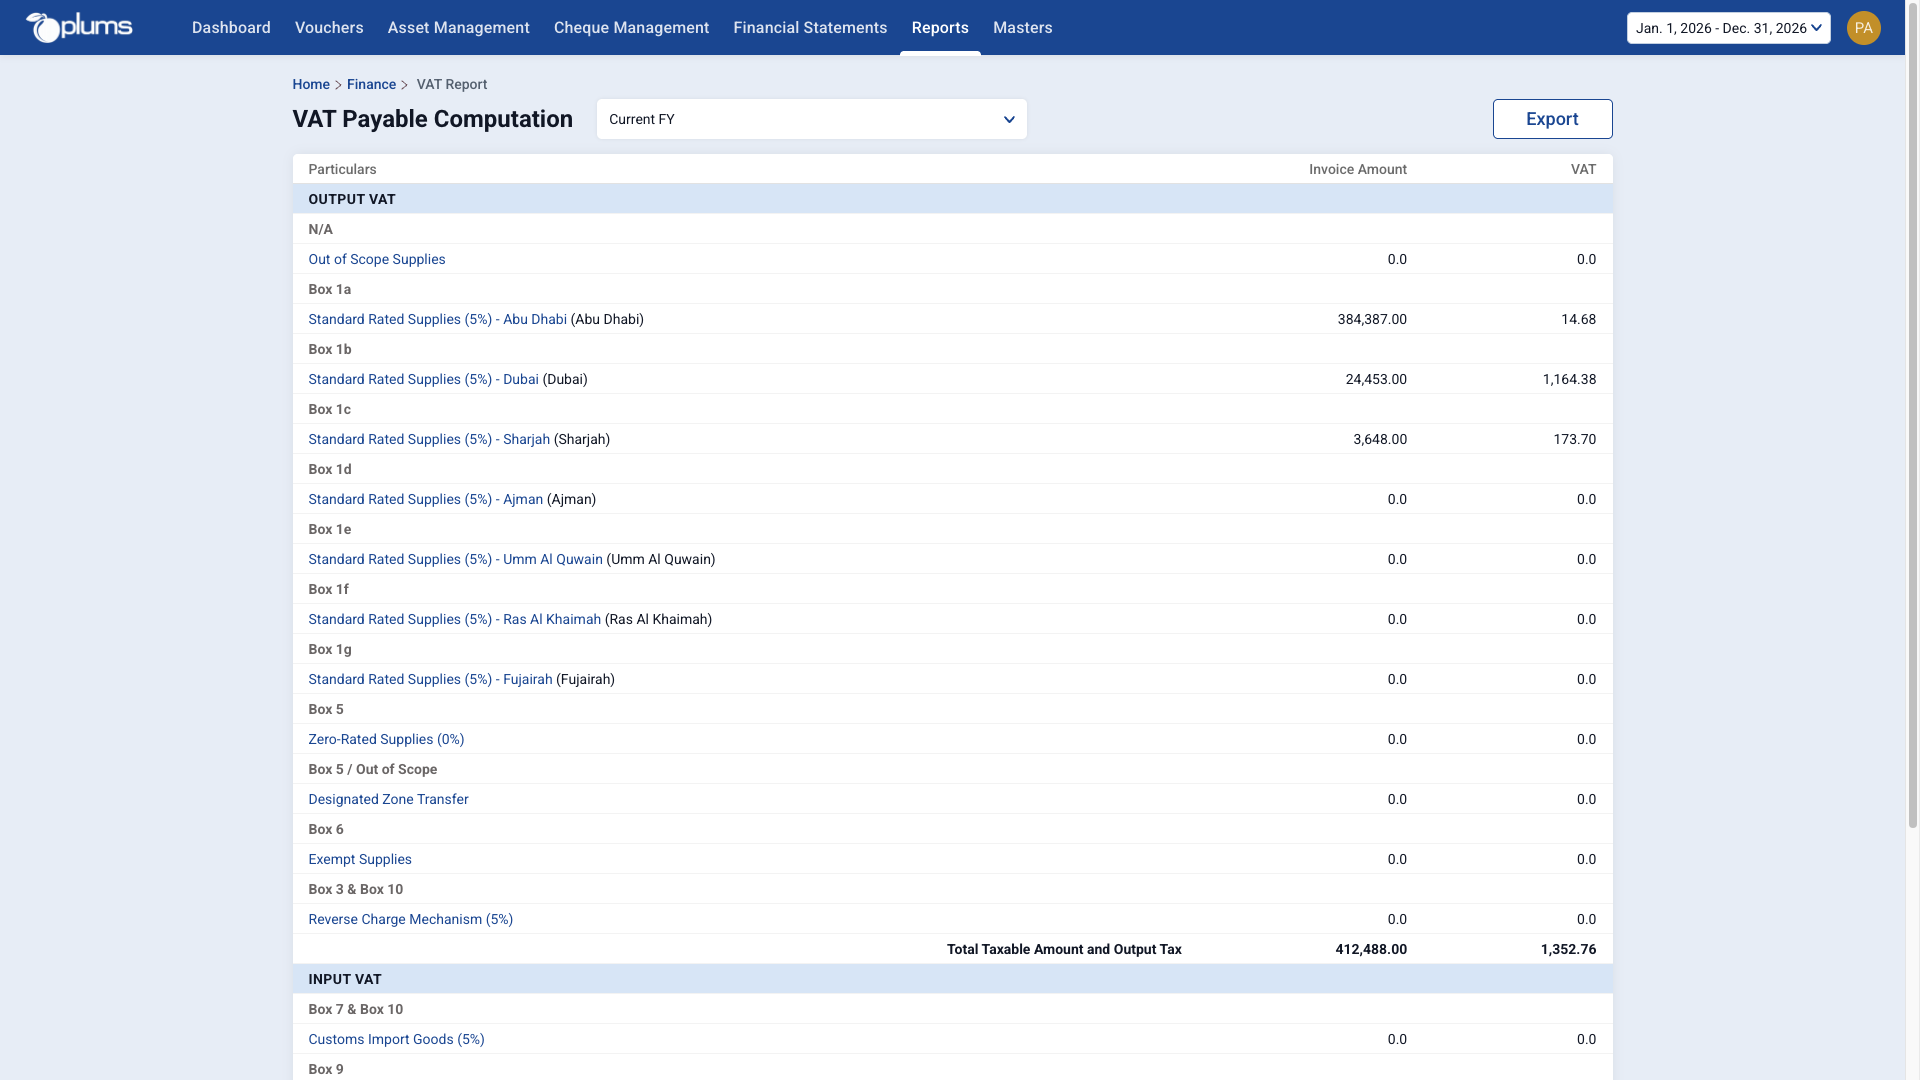Click the Invoice Amount column header
The height and width of the screenshot is (1080, 1920).
1358,169
